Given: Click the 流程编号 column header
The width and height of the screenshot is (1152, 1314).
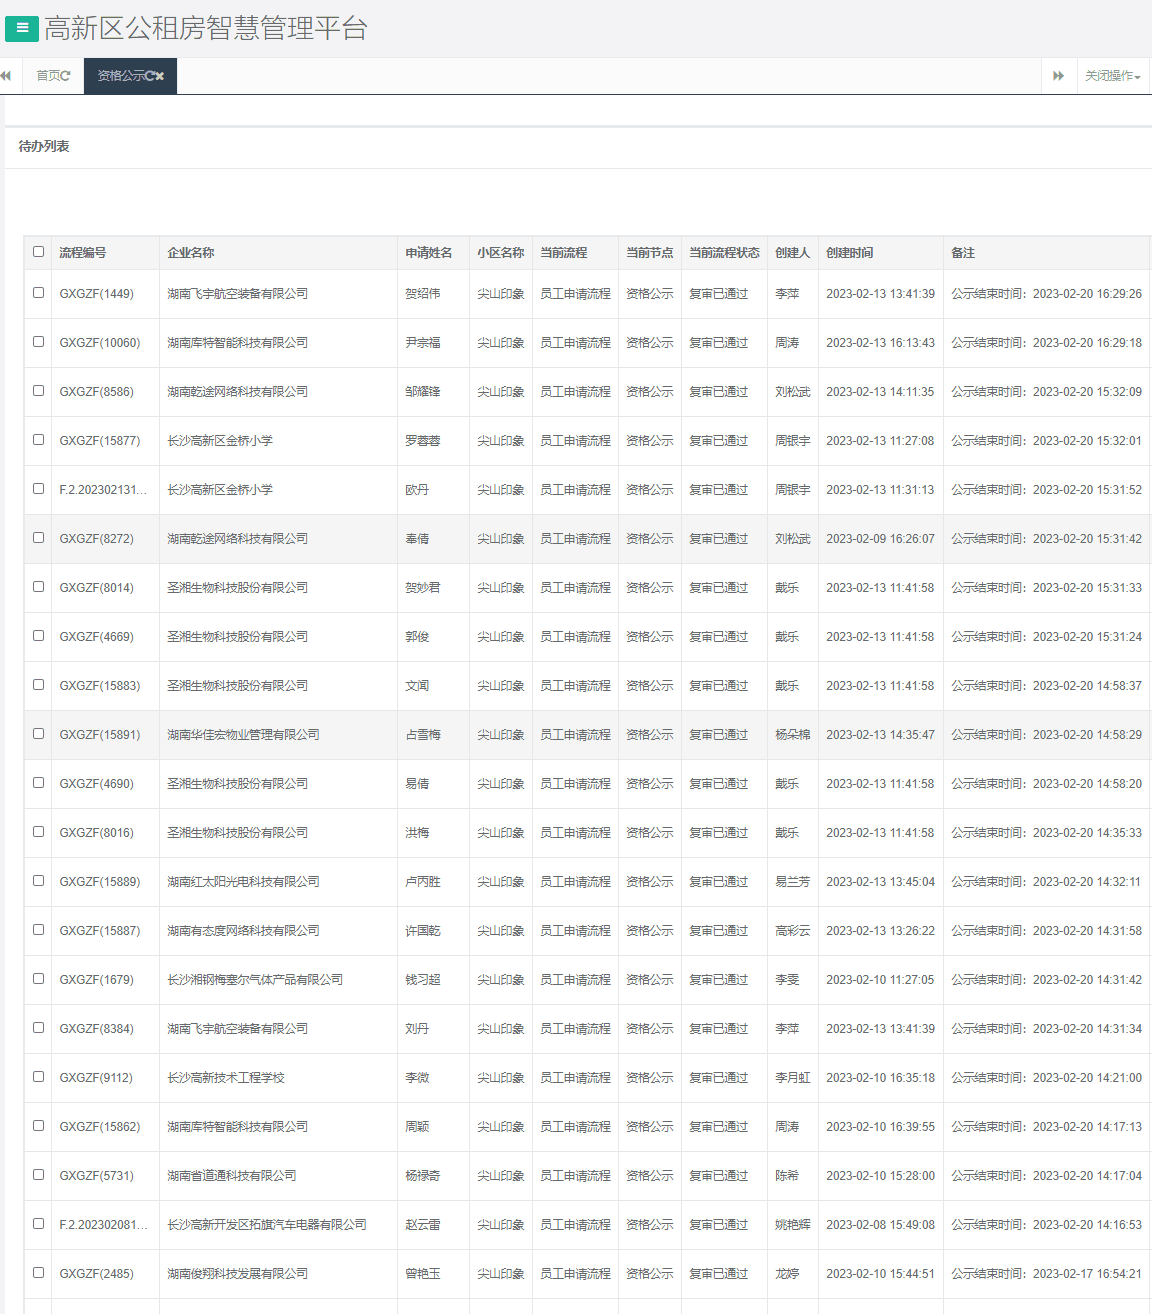Looking at the screenshot, I should tap(82, 253).
